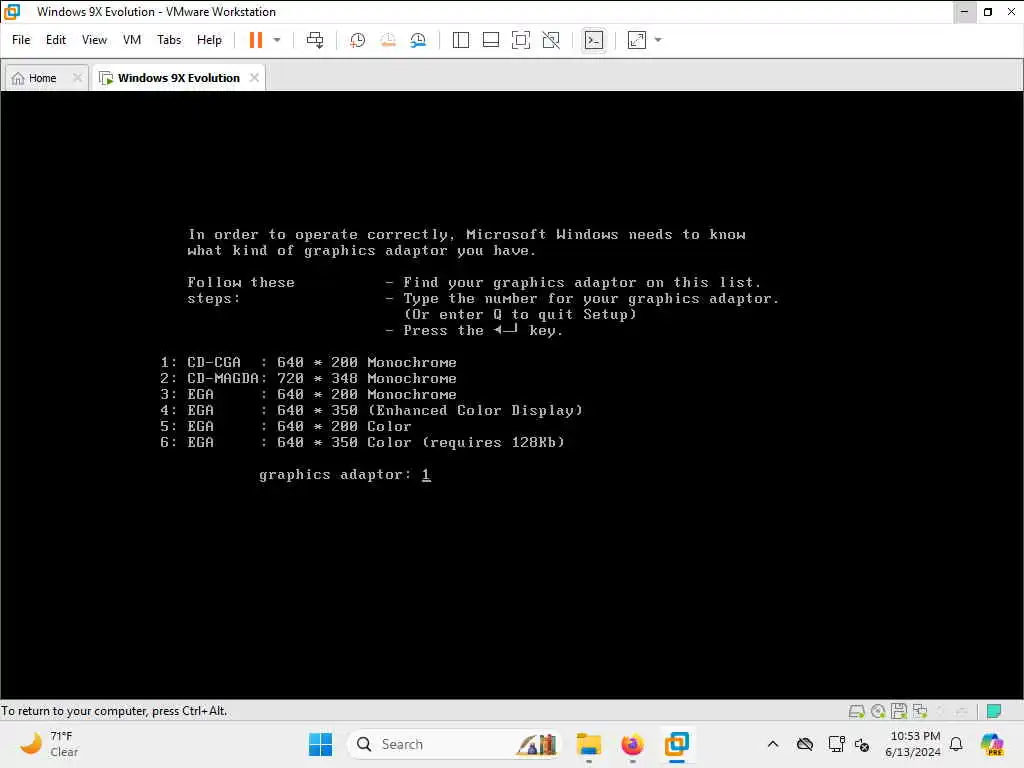The image size is (1024, 768).
Task: Click the network adapter status icon
Action: click(920, 711)
